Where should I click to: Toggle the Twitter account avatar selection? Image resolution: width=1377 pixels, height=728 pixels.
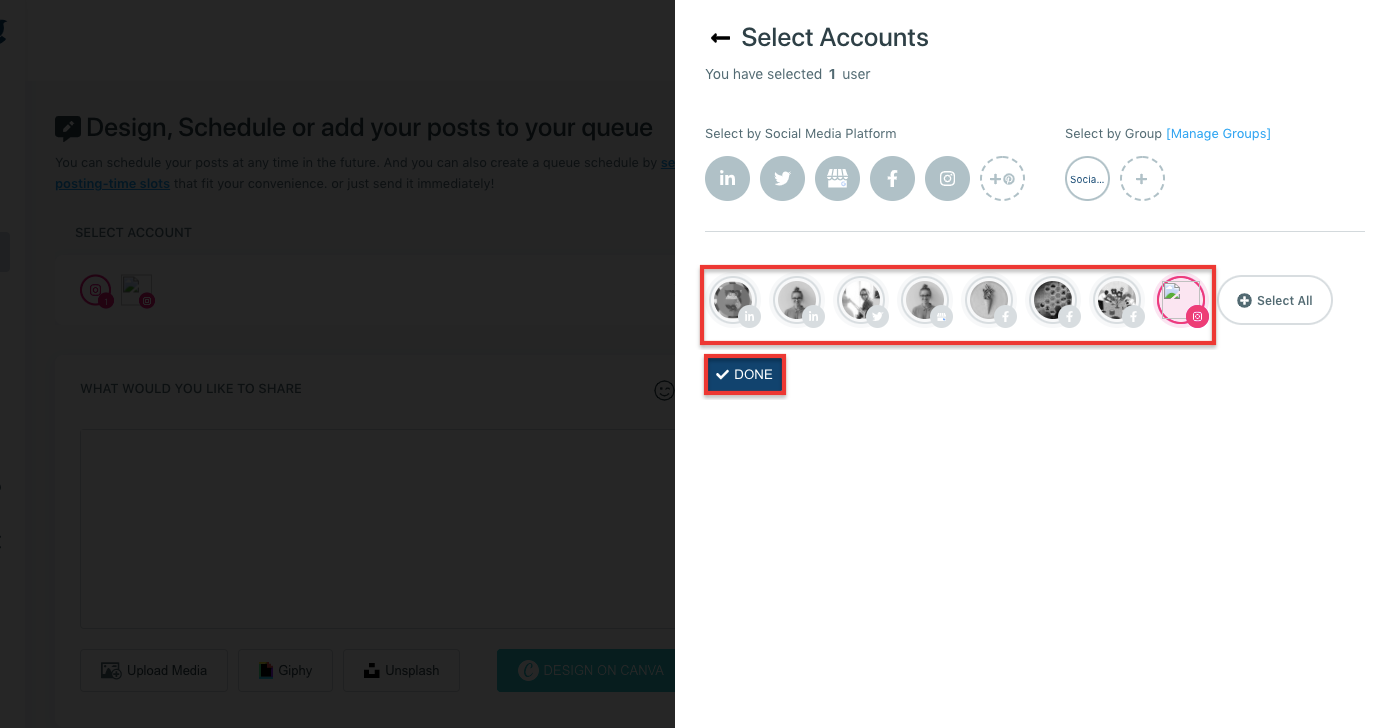[862, 299]
